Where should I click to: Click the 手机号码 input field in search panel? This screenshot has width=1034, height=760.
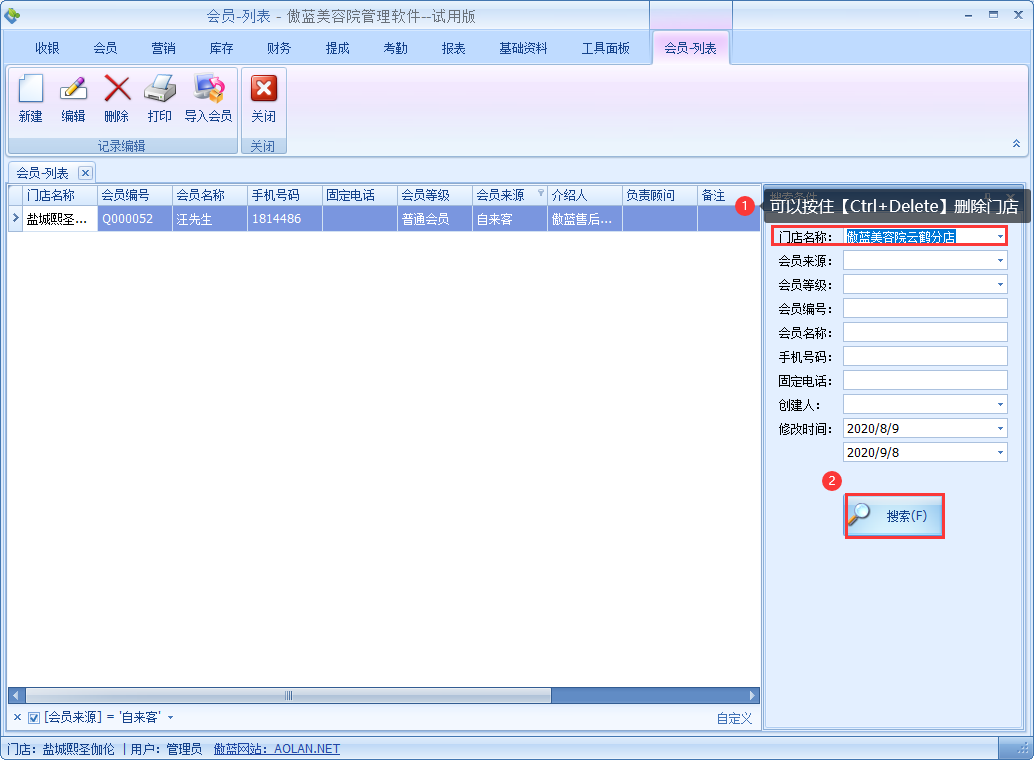pyautogui.click(x=924, y=357)
